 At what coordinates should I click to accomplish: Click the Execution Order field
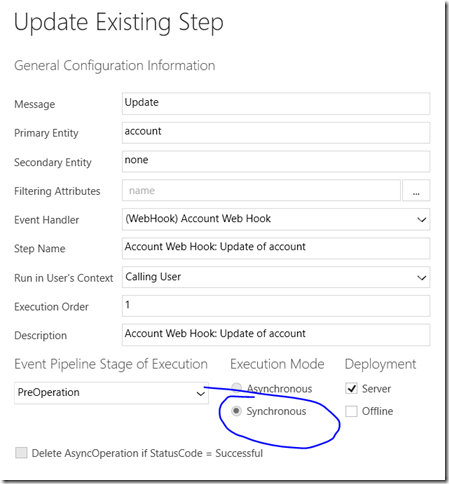pyautogui.click(x=276, y=306)
